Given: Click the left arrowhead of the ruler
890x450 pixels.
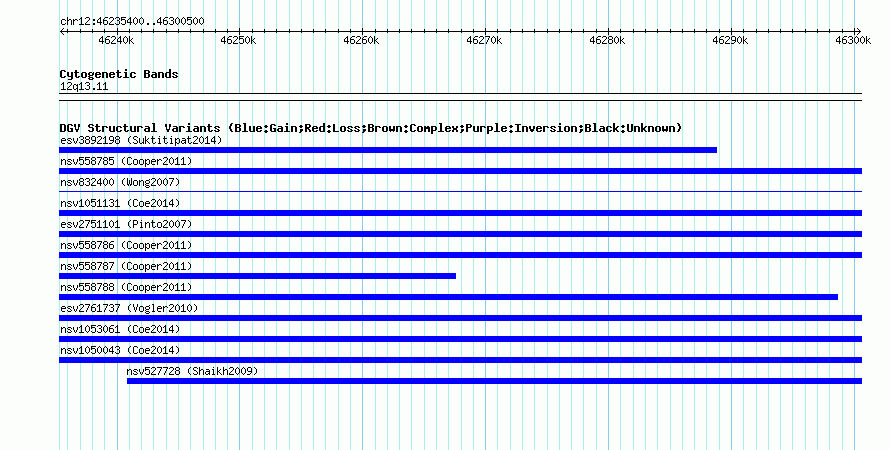Looking at the screenshot, I should coord(62,32).
